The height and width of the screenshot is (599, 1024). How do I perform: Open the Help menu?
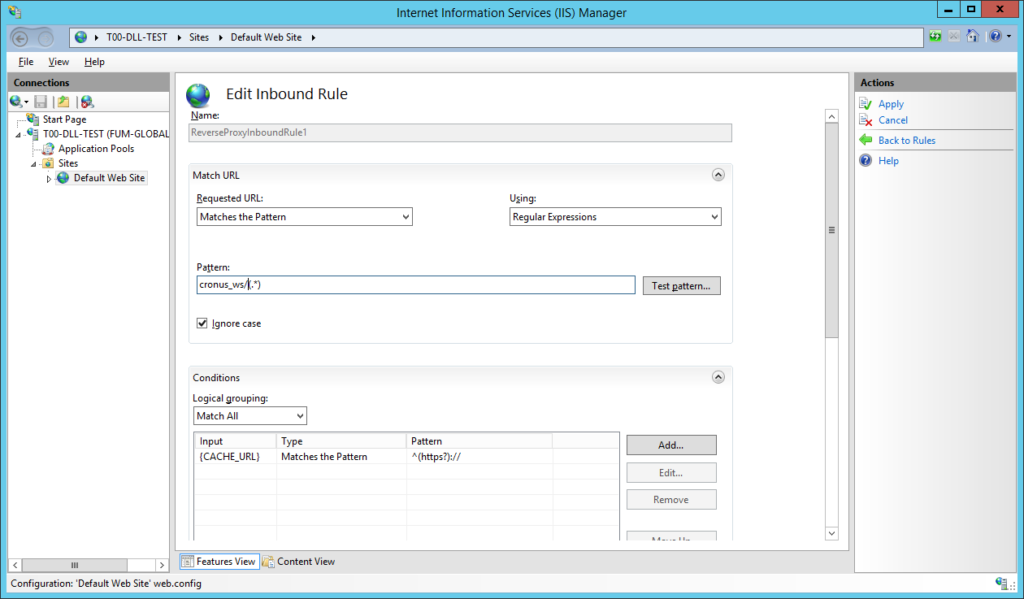[94, 61]
